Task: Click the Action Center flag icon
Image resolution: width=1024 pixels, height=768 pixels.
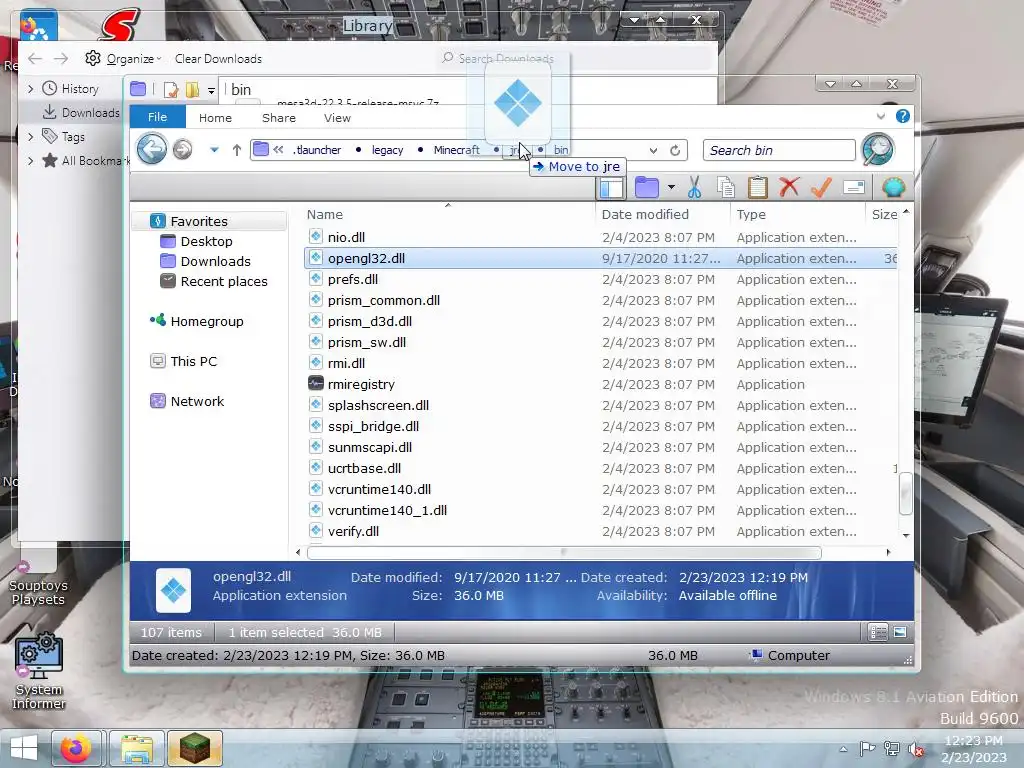Action: pyautogui.click(x=867, y=748)
